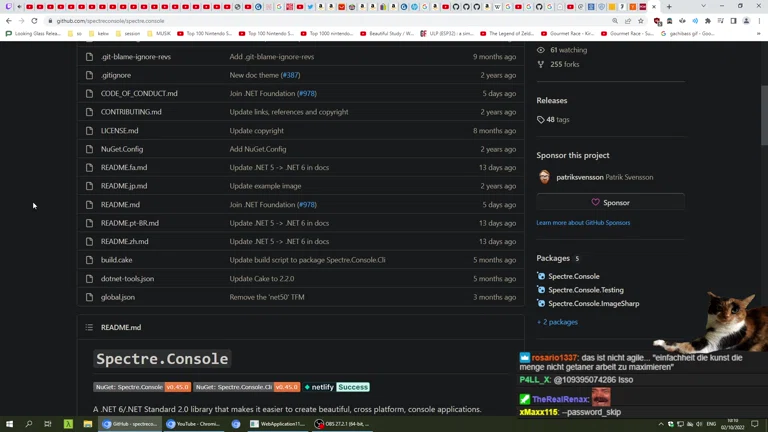Click the page's vertical scrollbar
The width and height of the screenshot is (768, 432).
click(764, 110)
